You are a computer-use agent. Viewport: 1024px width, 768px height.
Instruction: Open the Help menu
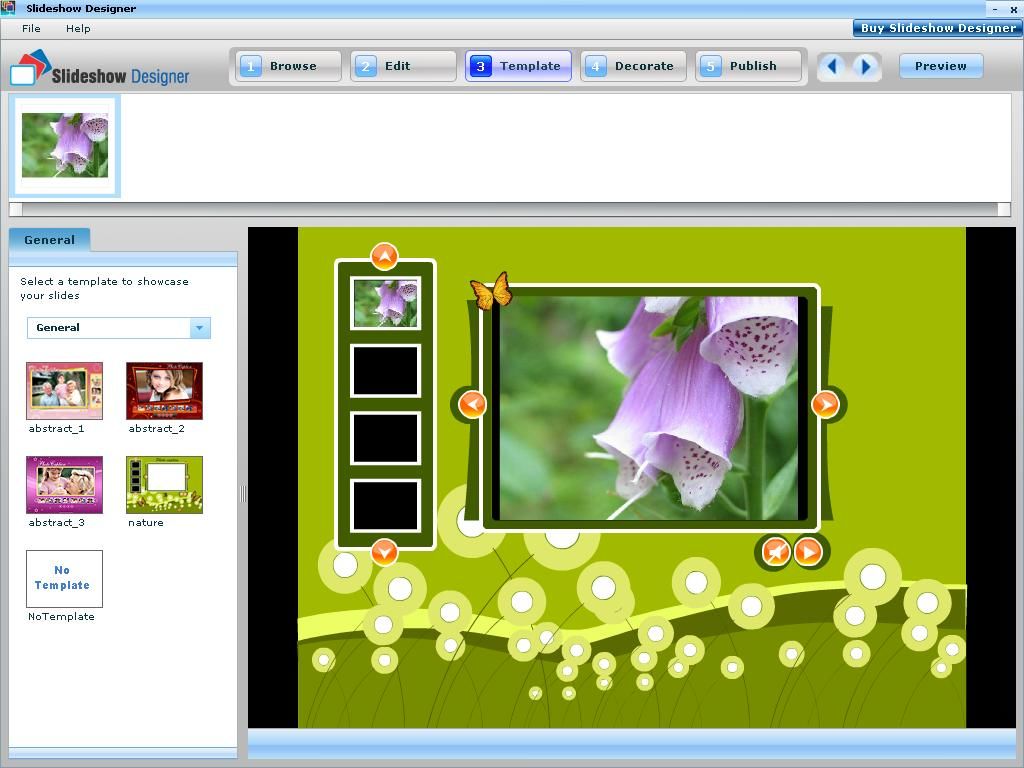click(78, 28)
